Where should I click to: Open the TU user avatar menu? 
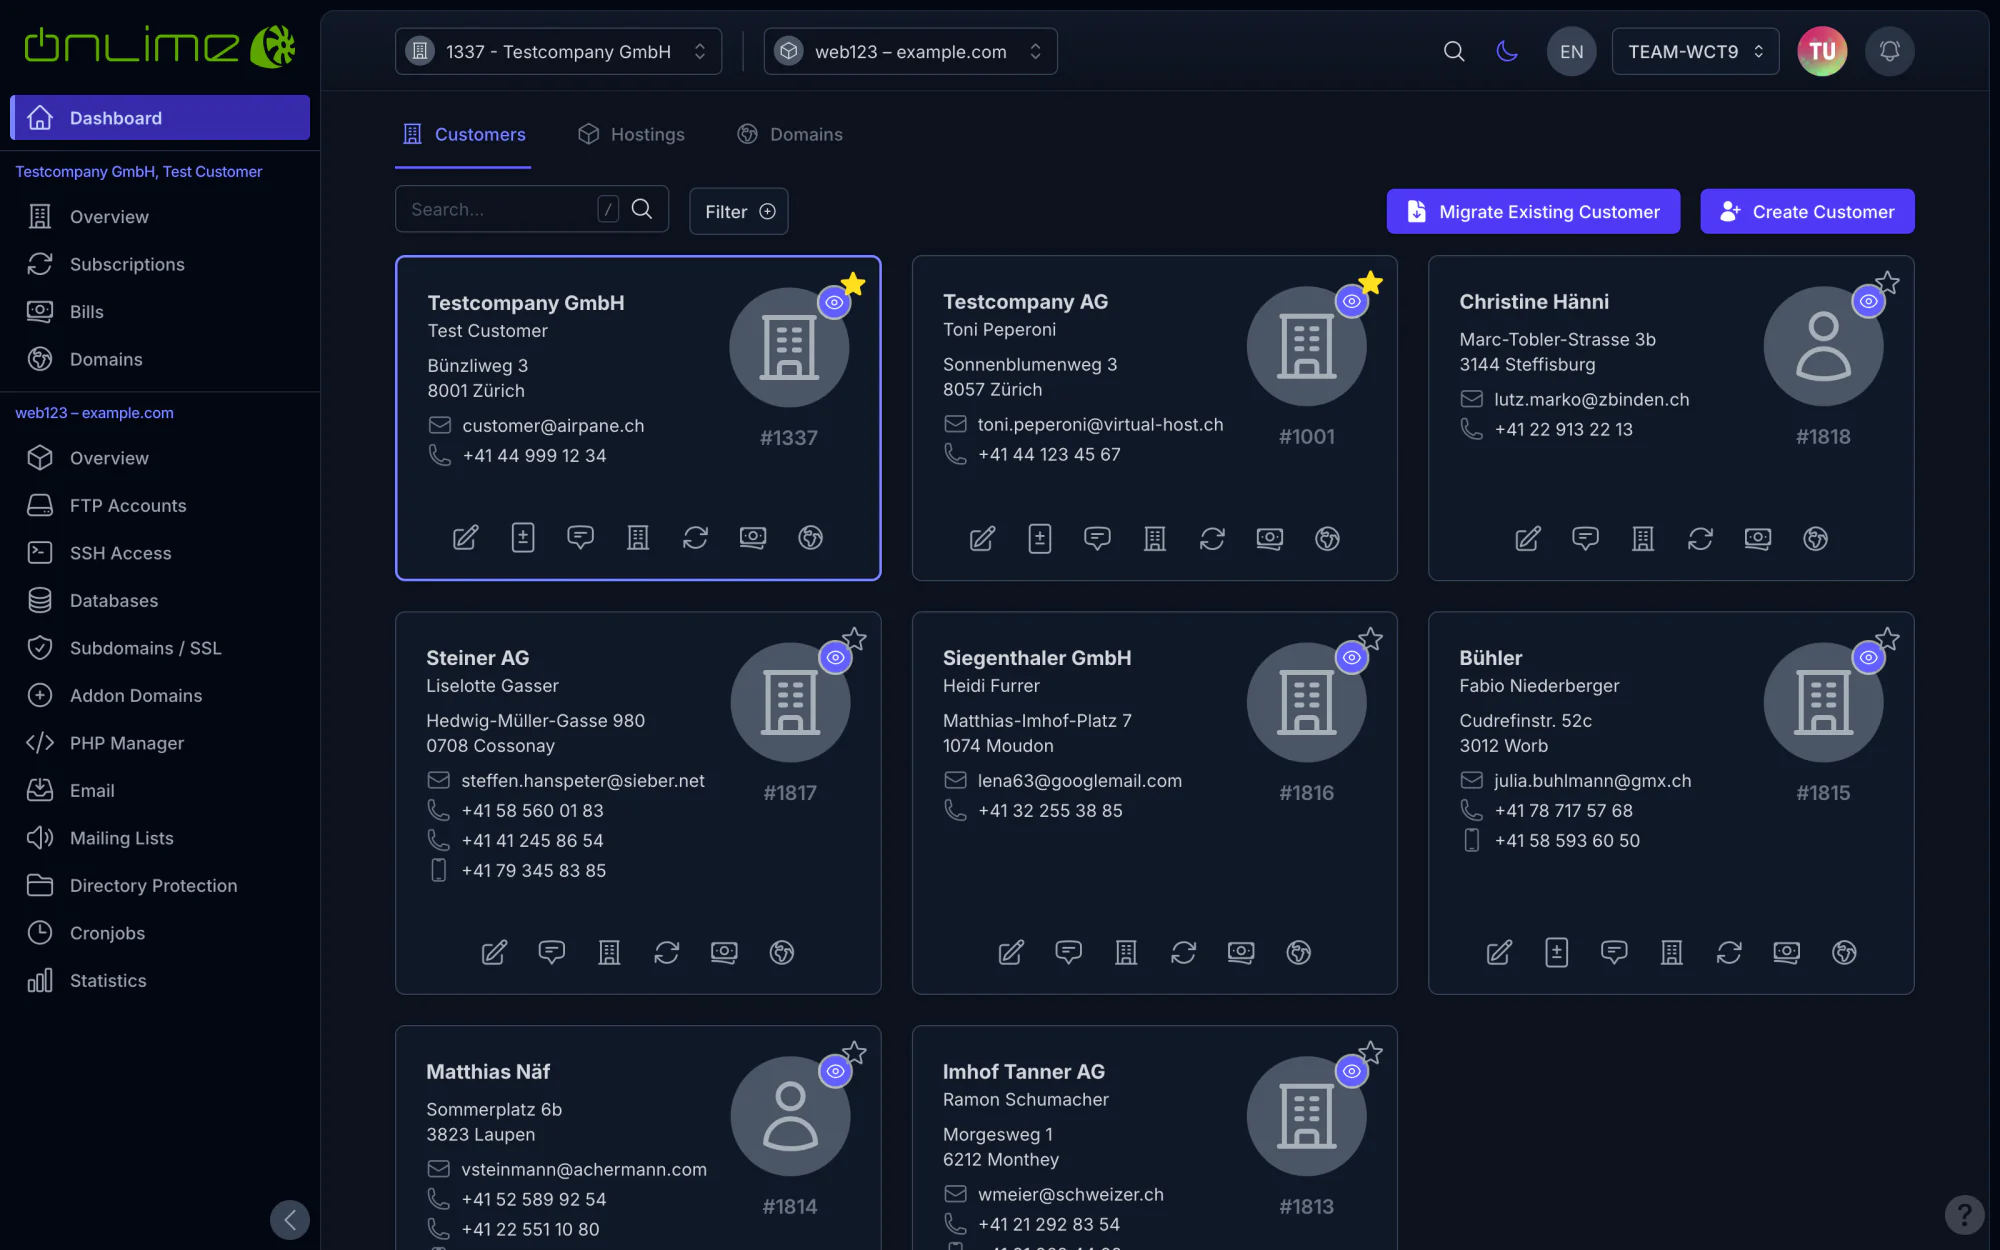tap(1822, 51)
